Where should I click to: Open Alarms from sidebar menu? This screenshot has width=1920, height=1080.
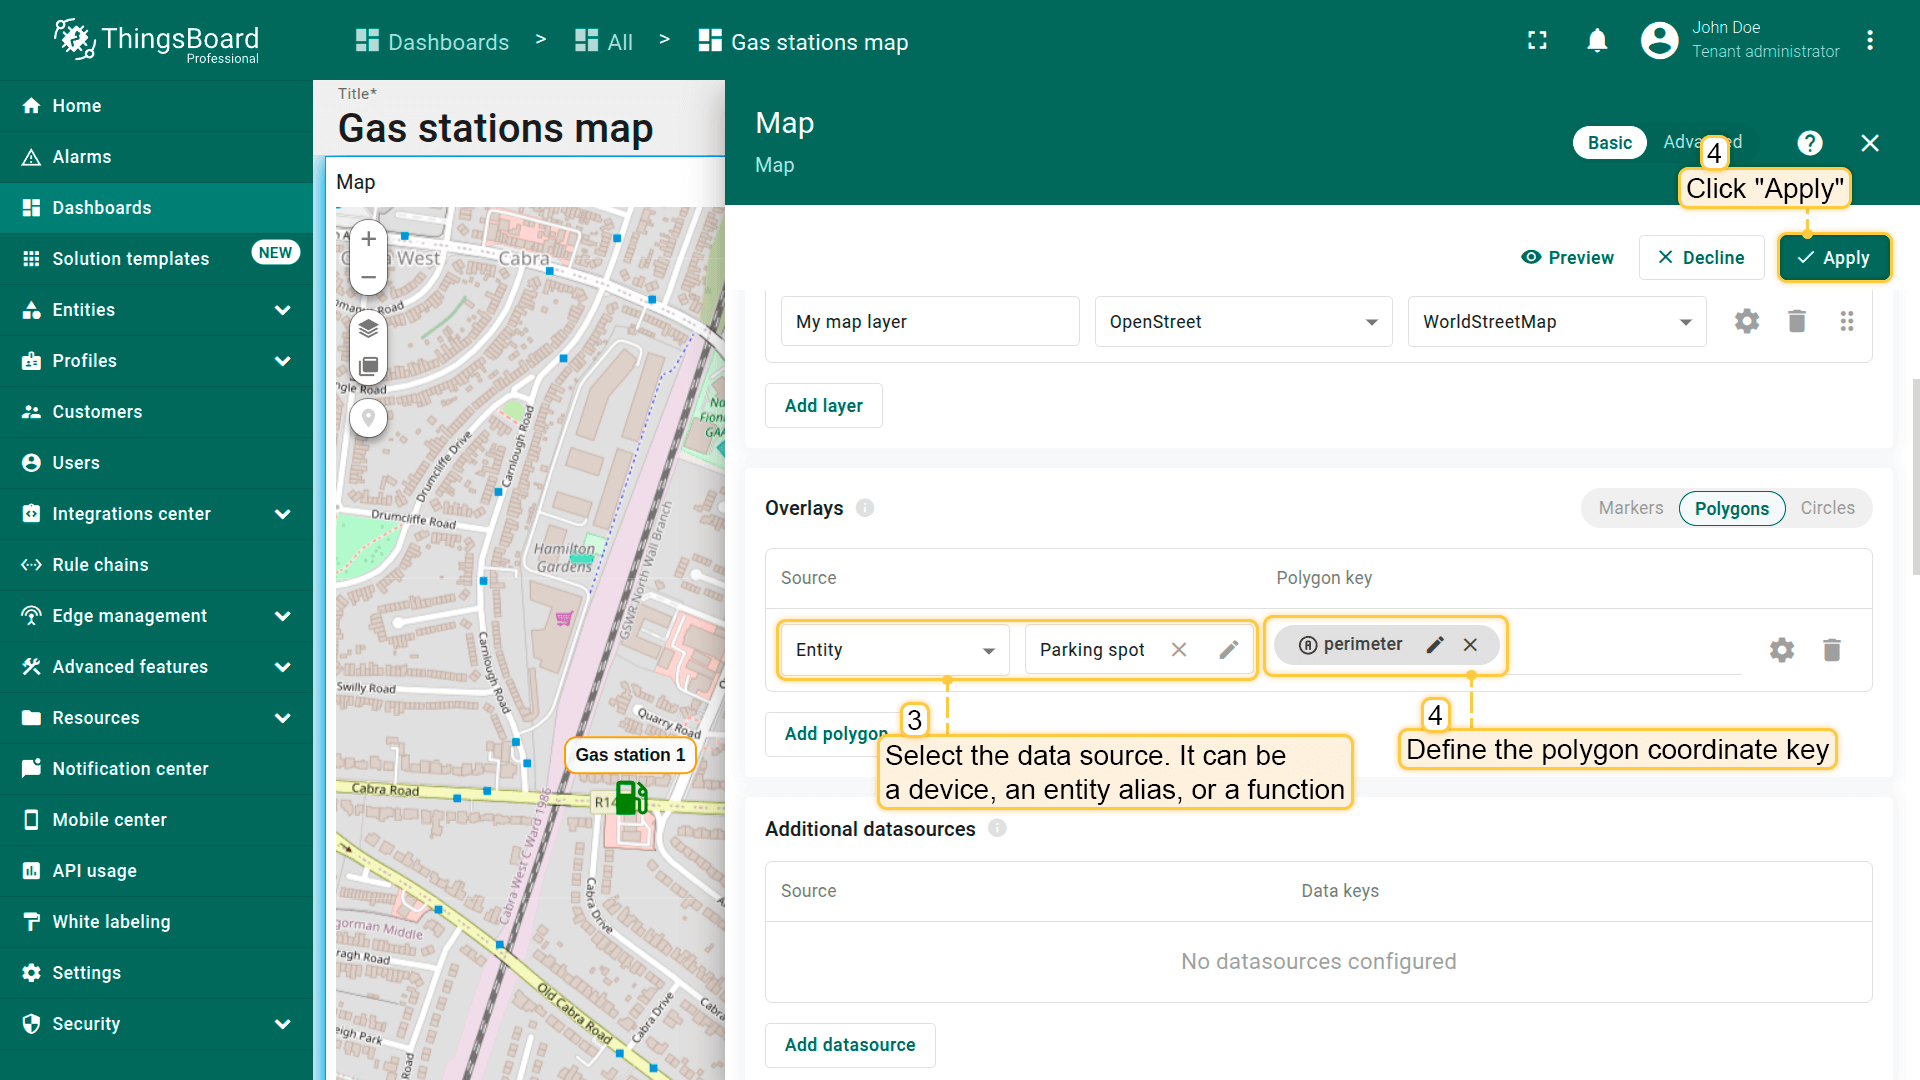[x=82, y=157]
